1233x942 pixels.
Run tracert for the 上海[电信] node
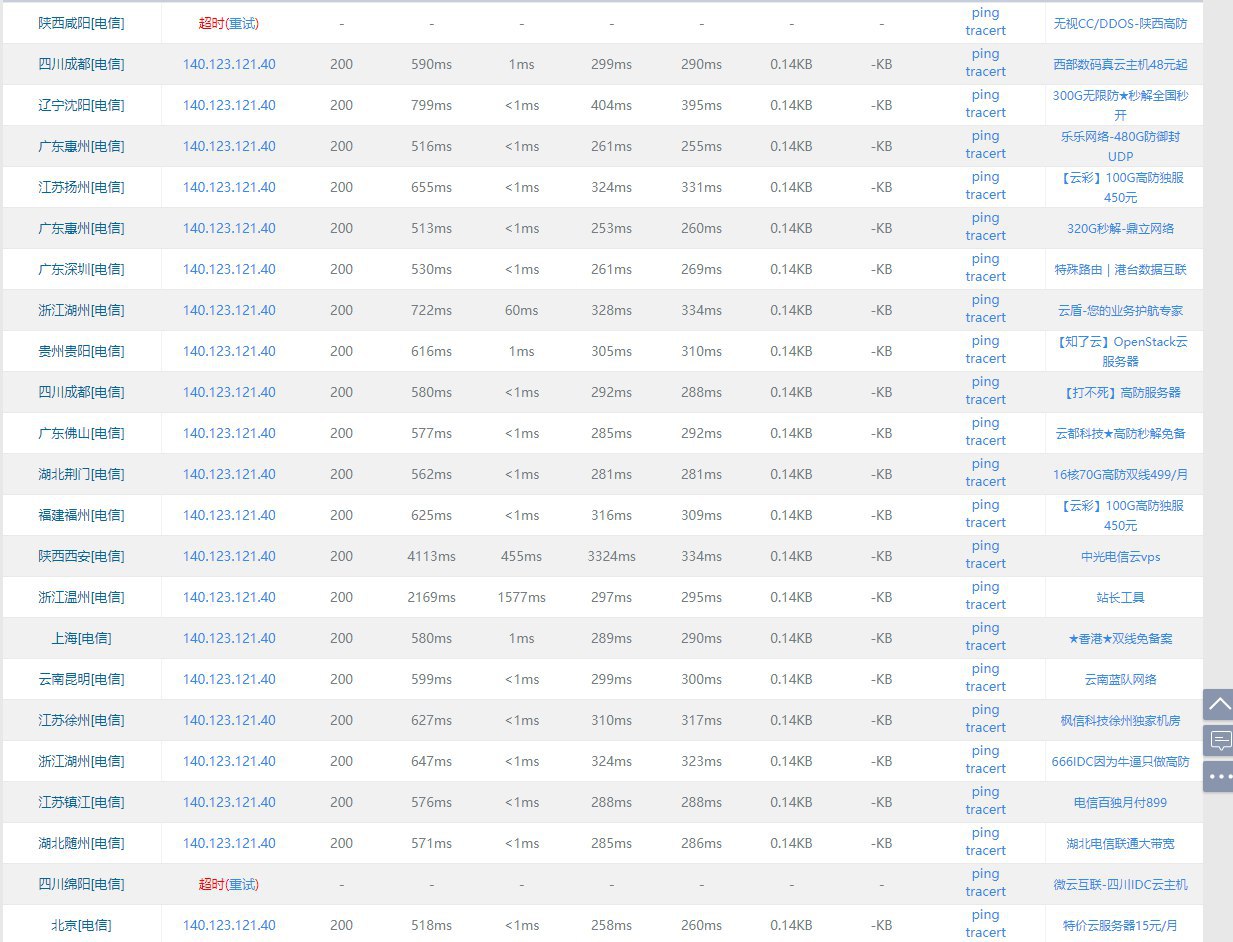(x=985, y=646)
